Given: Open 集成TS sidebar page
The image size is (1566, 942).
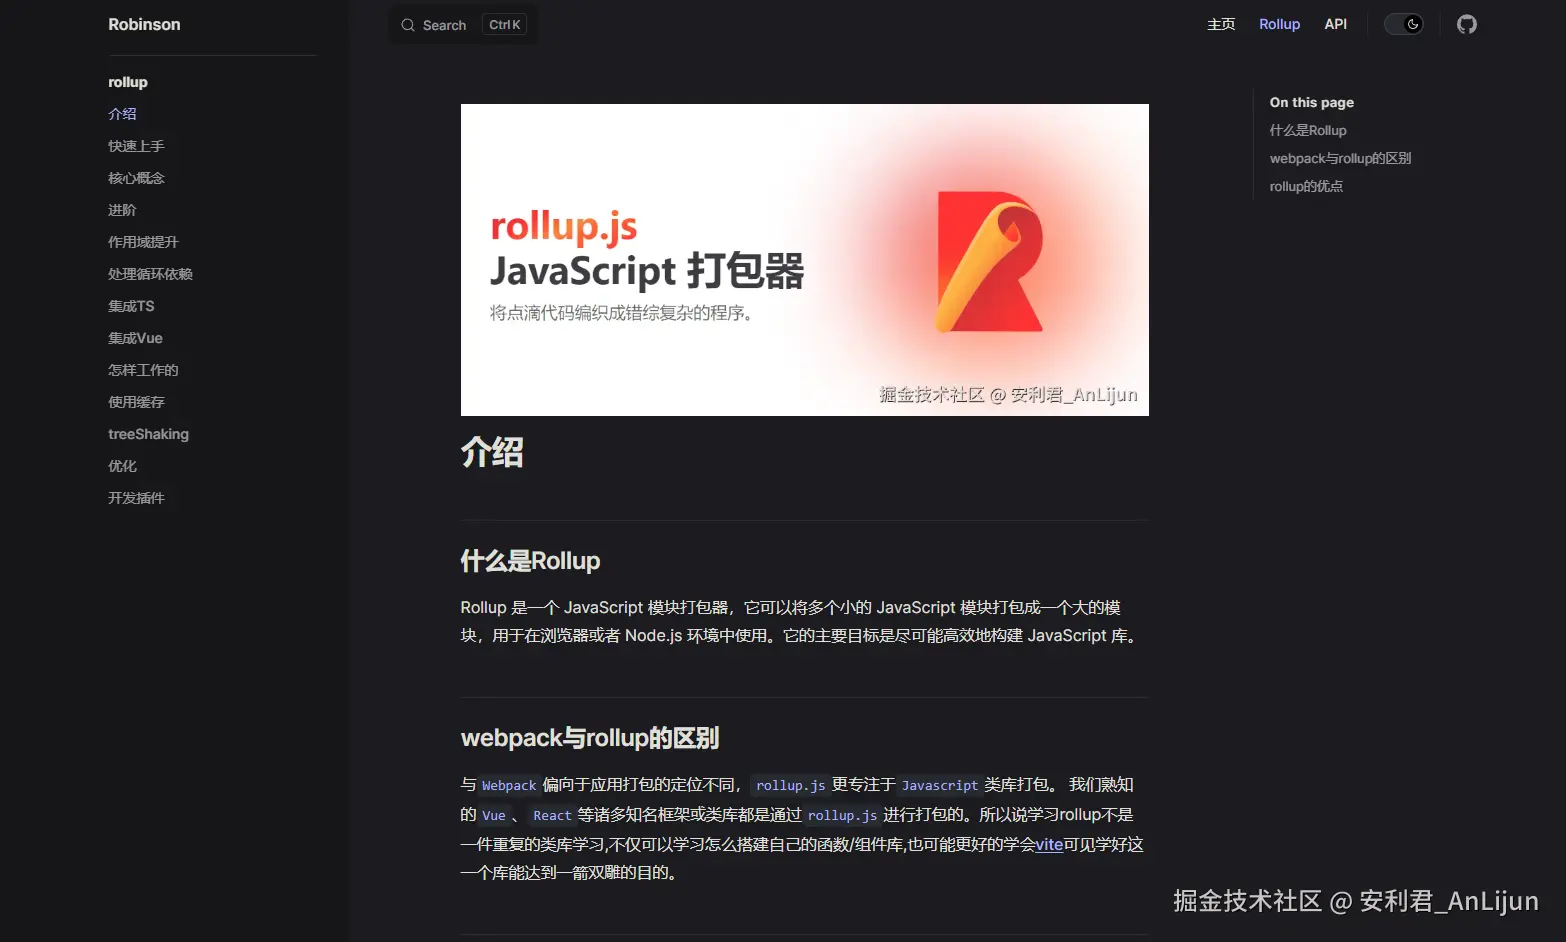Looking at the screenshot, I should click(x=131, y=306).
